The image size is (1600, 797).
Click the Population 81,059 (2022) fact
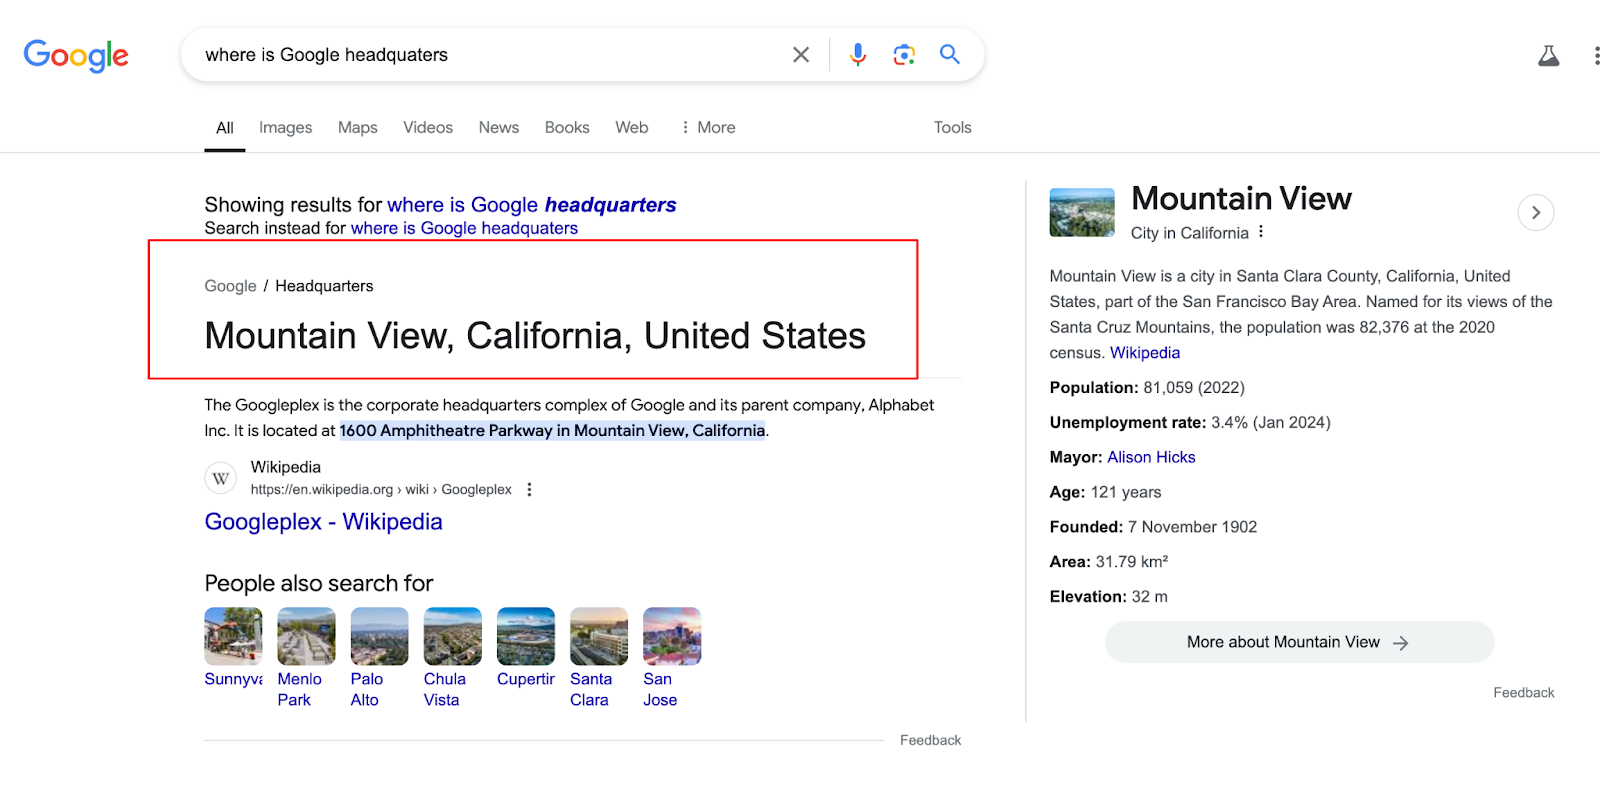(x=1147, y=388)
